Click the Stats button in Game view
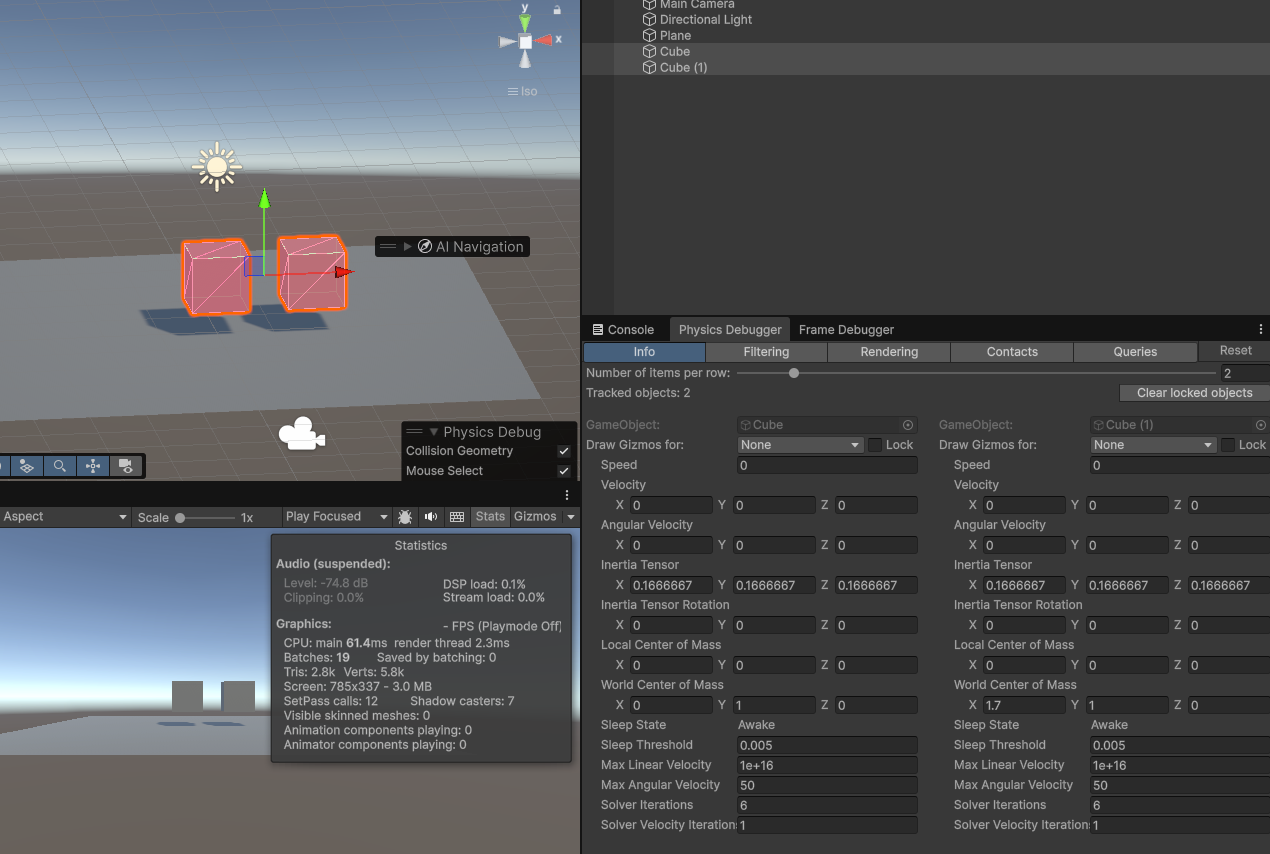 (490, 517)
